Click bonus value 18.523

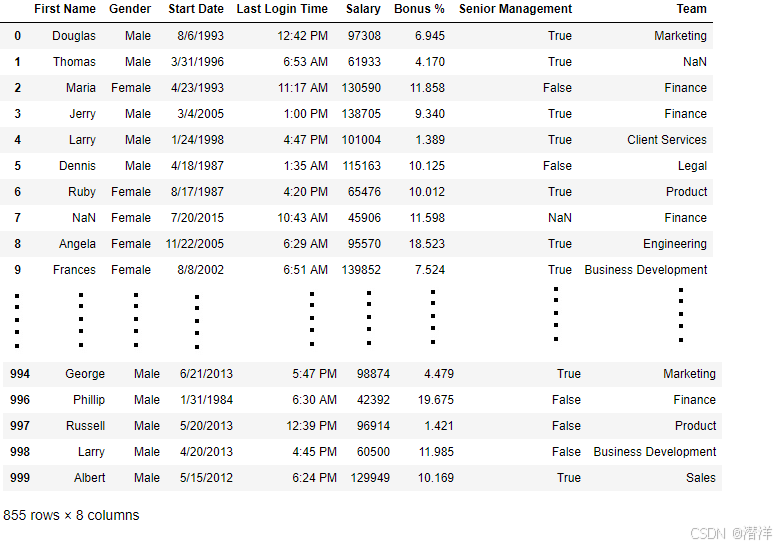(x=427, y=244)
